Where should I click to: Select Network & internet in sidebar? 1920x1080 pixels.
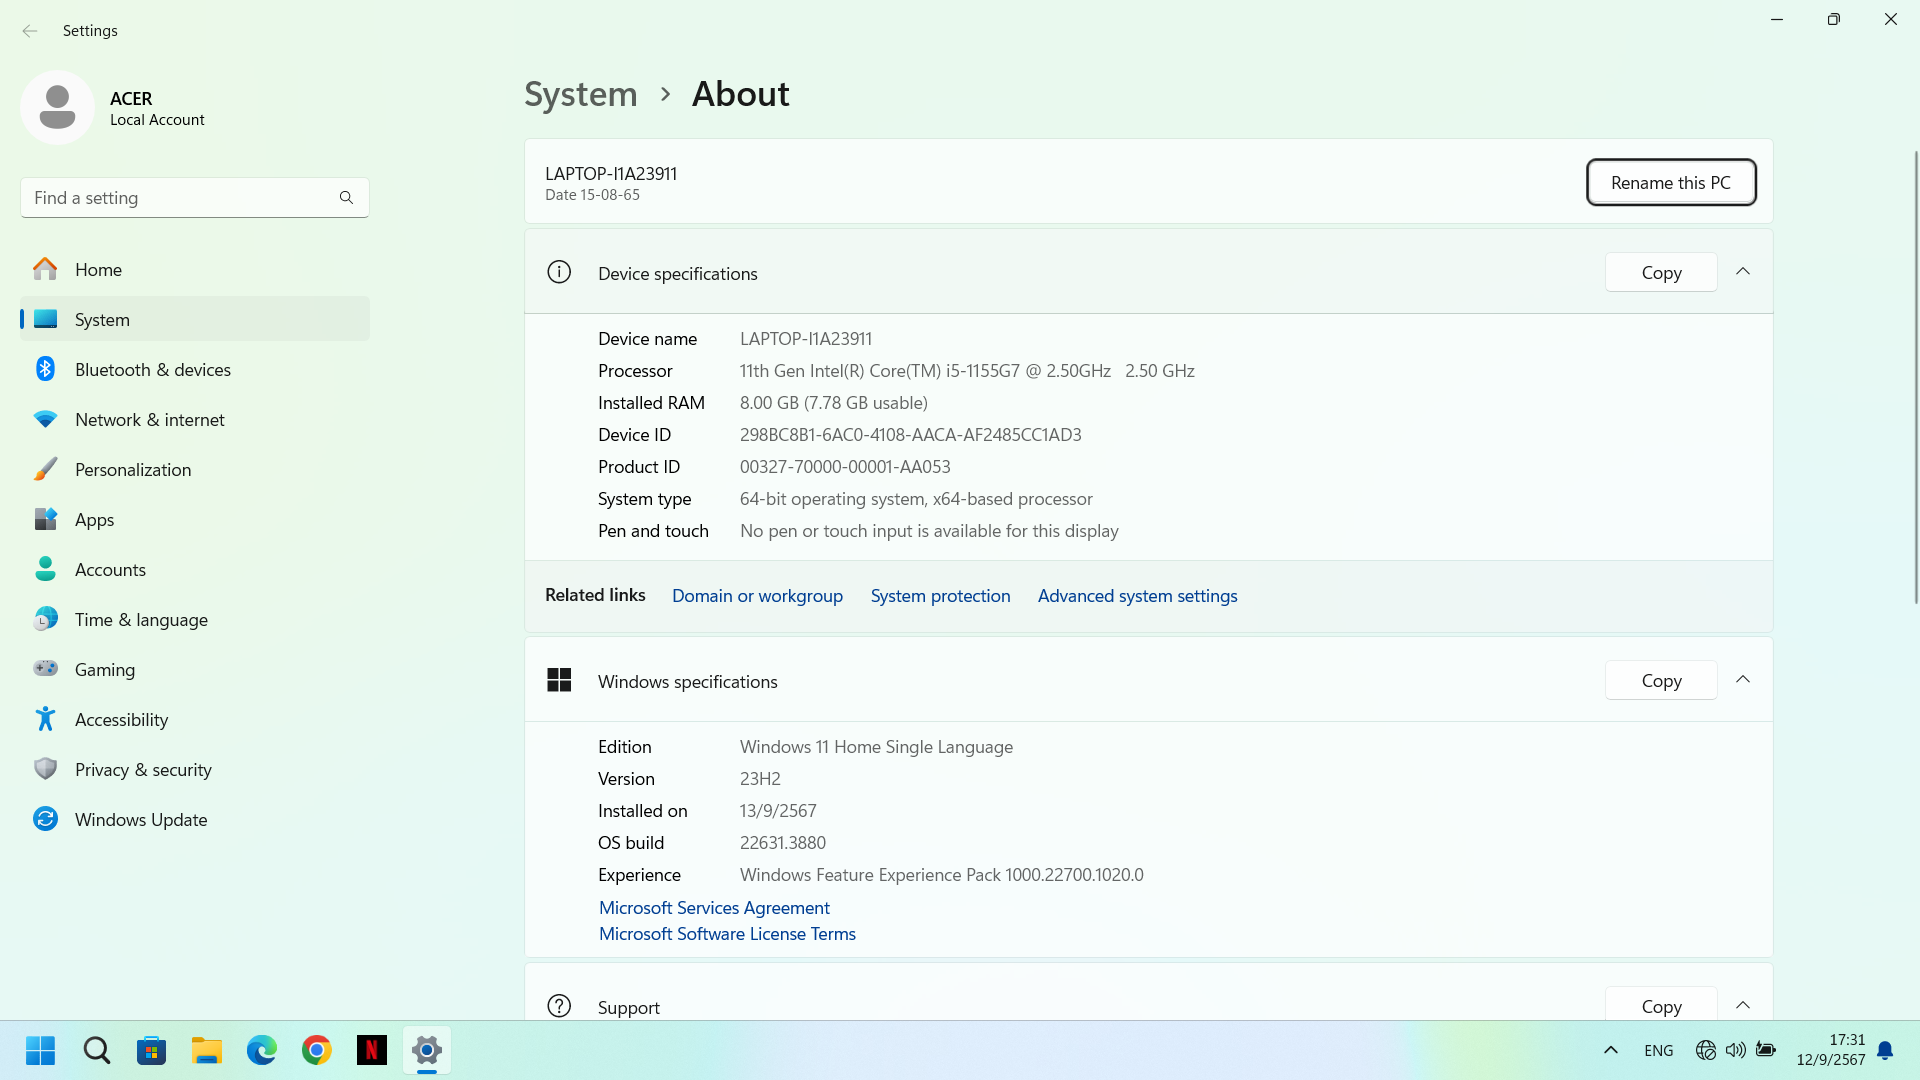[x=195, y=419]
